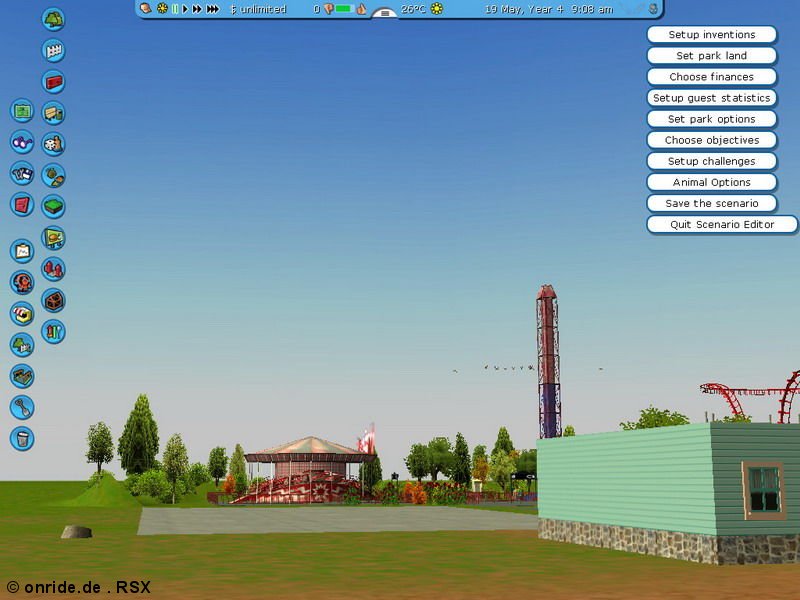
Task: Open the burger billboard signs icon
Action: [53, 238]
